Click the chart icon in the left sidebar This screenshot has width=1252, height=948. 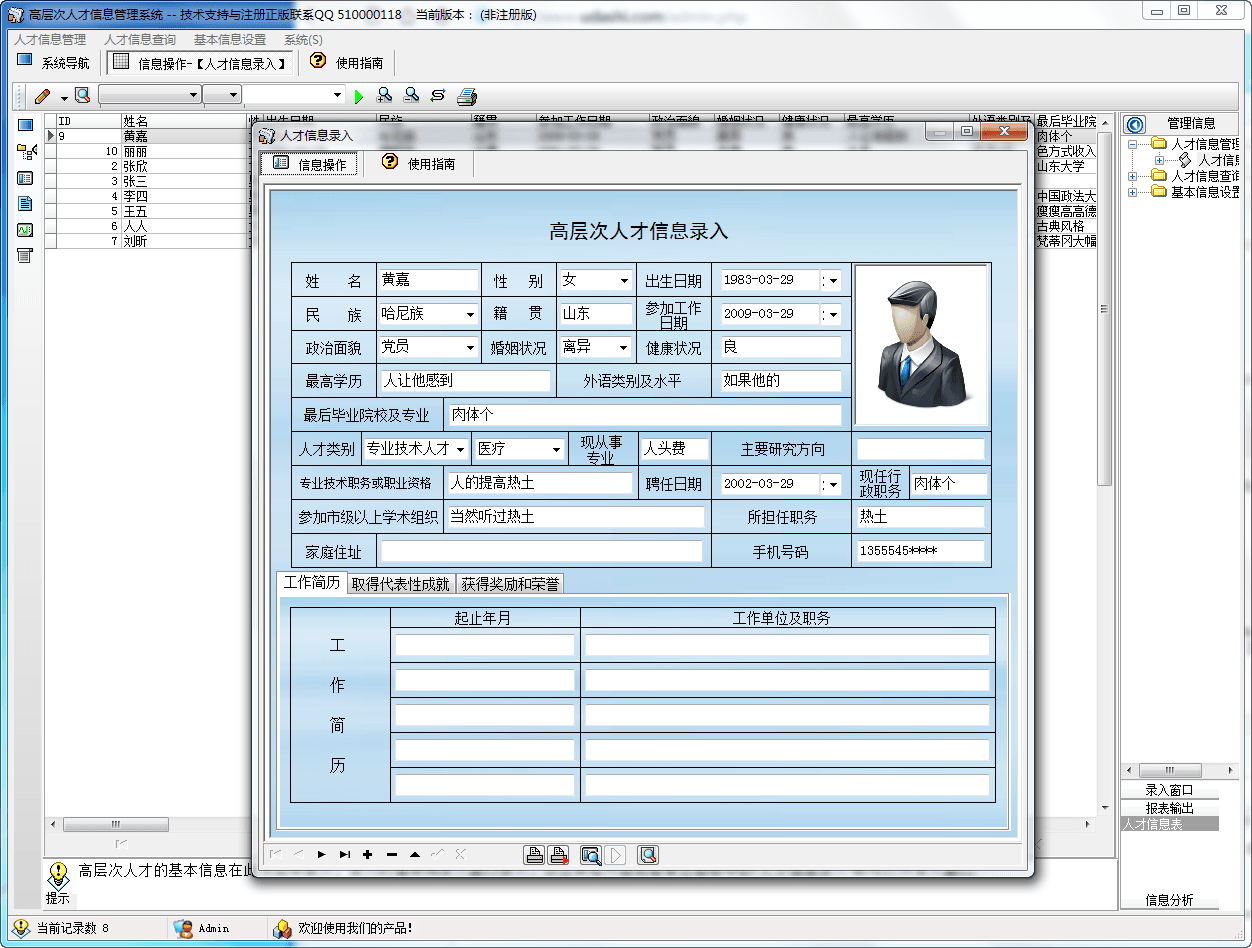22,230
